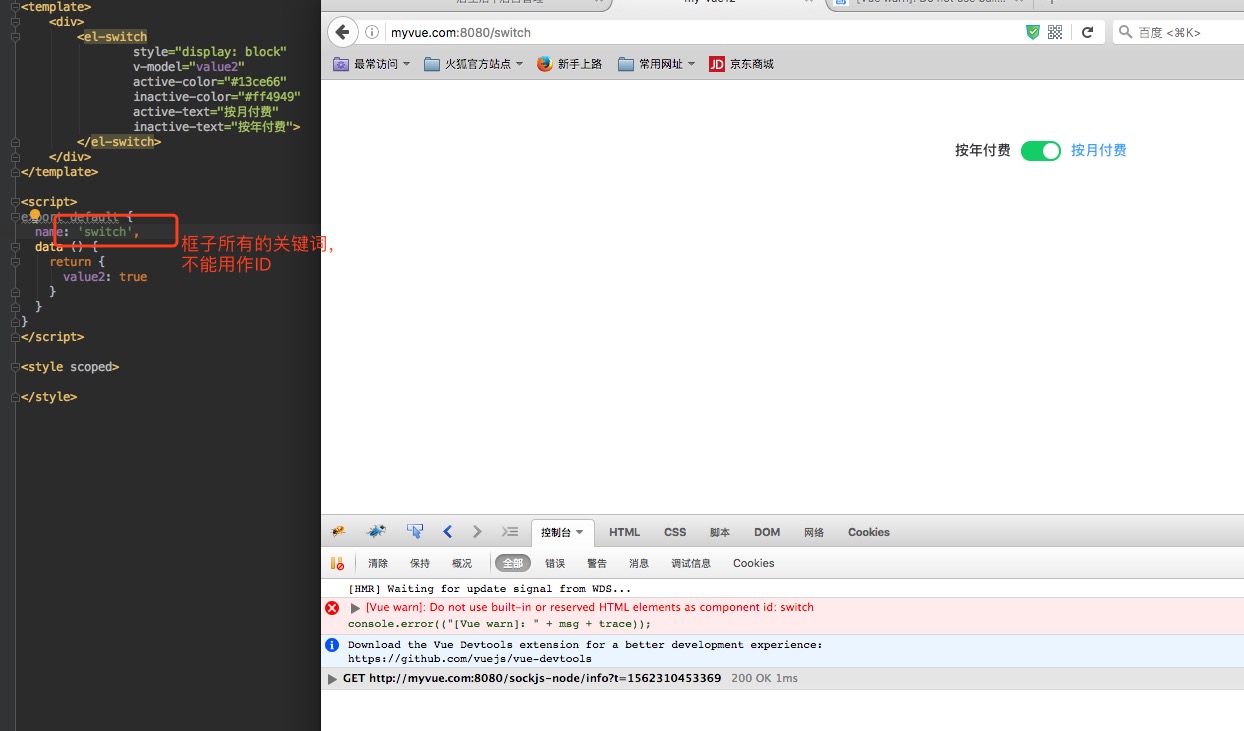Click the QR code icon in address bar
Image resolution: width=1244 pixels, height=731 pixels.
[x=1055, y=32]
